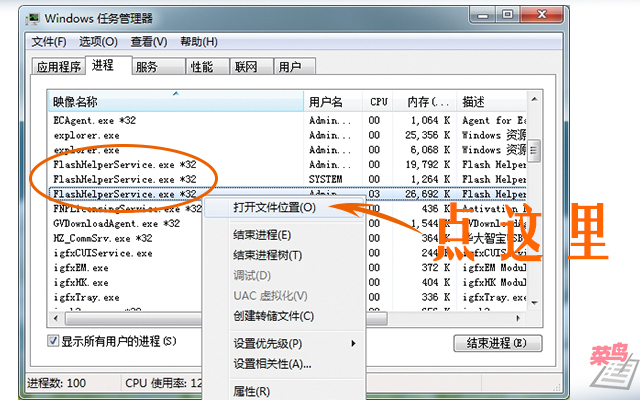640x400 pixels.
Task: Sort by the 描述 column header
Action: coord(492,102)
